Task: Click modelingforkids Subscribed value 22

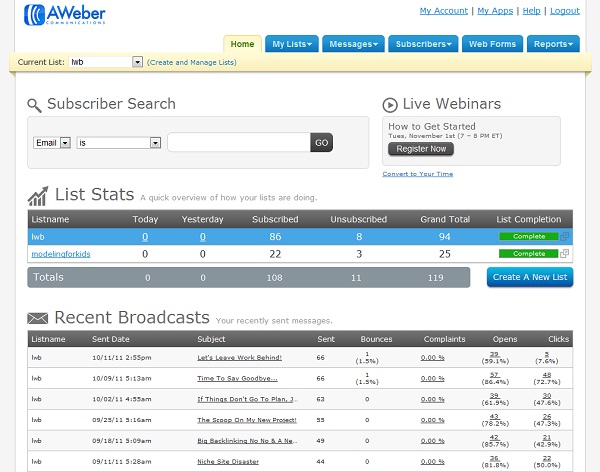Action: tap(275, 254)
